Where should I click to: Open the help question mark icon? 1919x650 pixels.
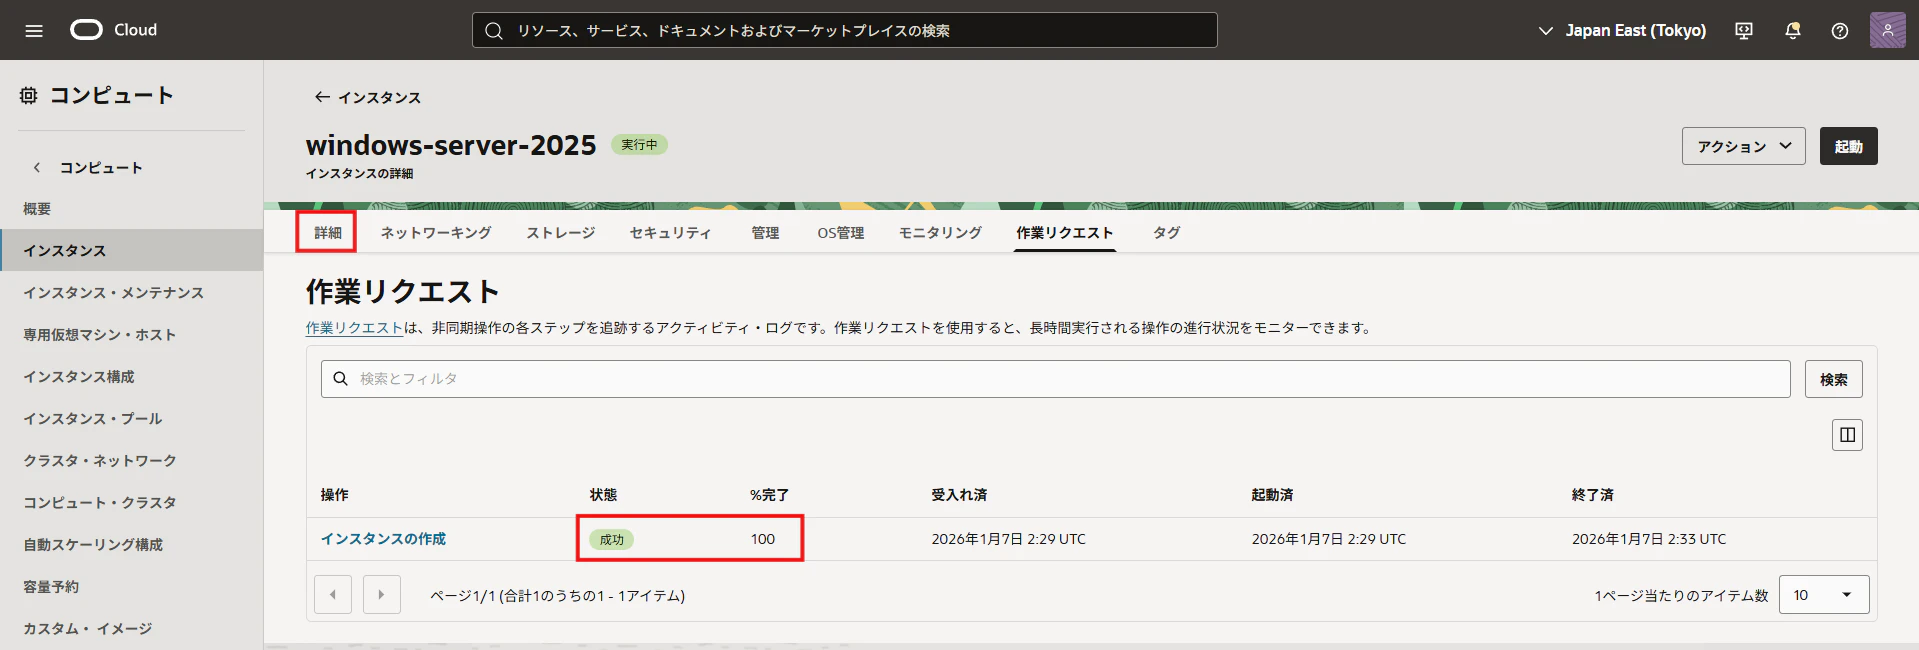(x=1840, y=31)
